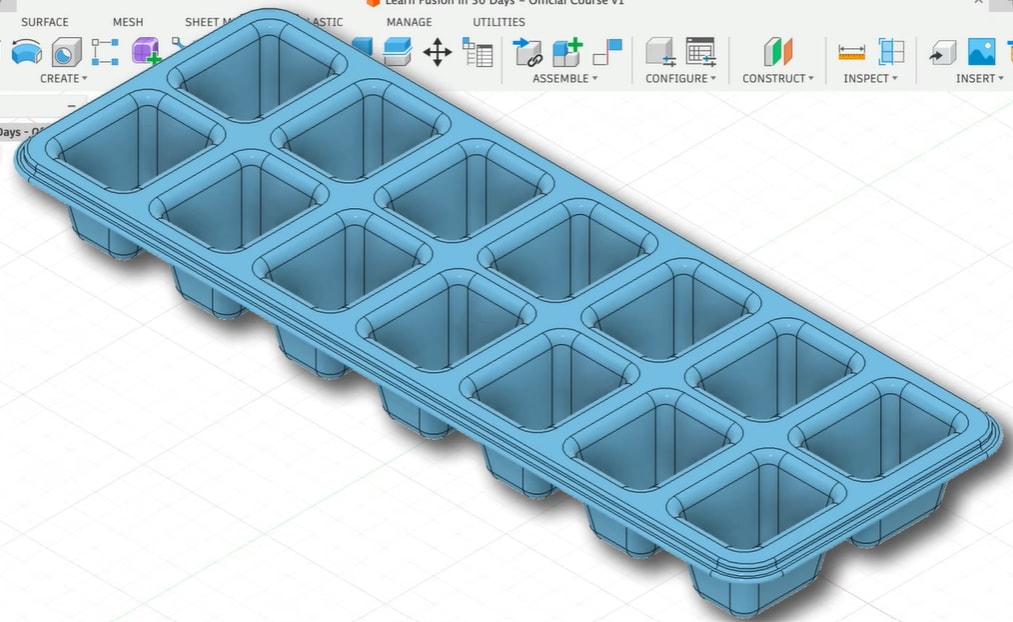
Task: Expand the CREATE dropdown
Action: pyautogui.click(x=63, y=78)
